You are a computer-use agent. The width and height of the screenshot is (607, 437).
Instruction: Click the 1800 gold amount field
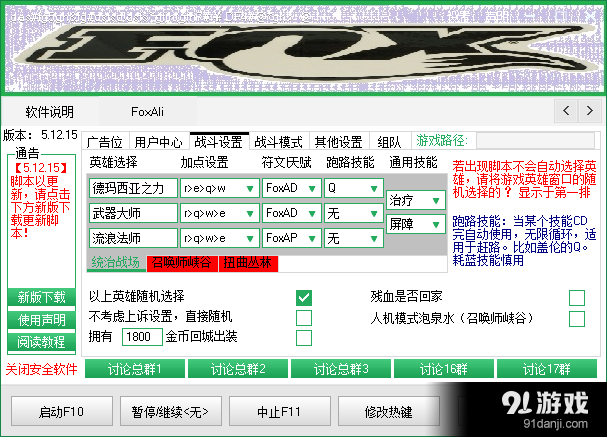pyautogui.click(x=142, y=336)
